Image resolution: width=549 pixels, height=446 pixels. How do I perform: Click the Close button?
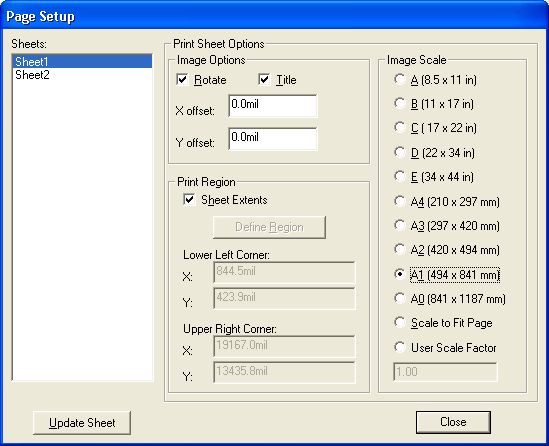pos(453,422)
